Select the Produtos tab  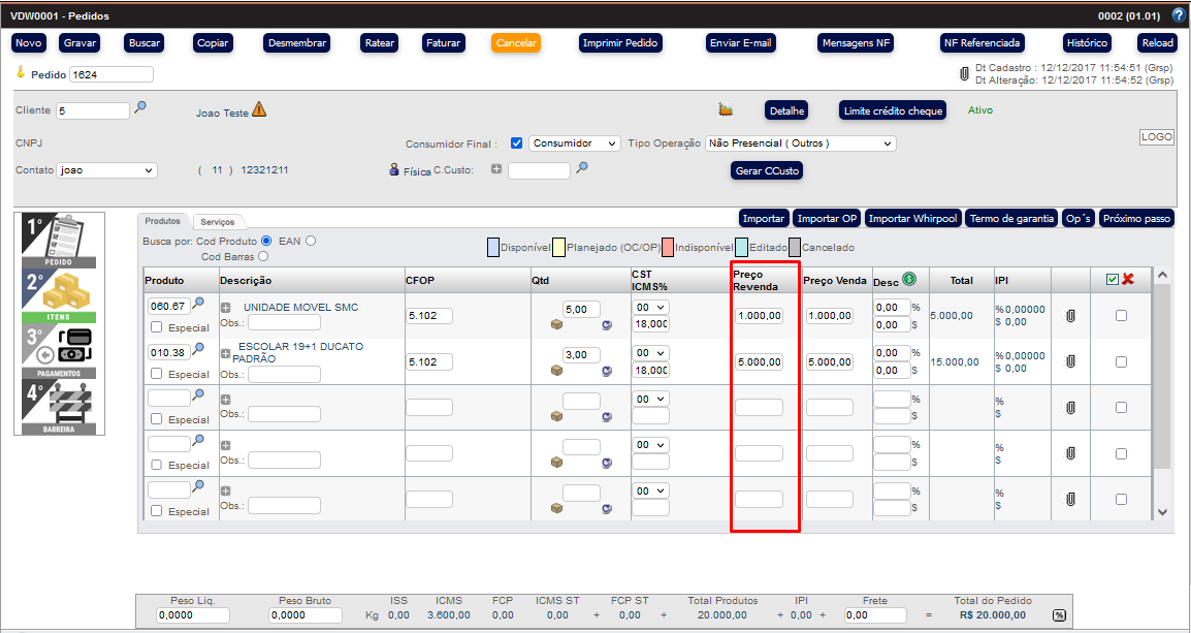[x=163, y=221]
